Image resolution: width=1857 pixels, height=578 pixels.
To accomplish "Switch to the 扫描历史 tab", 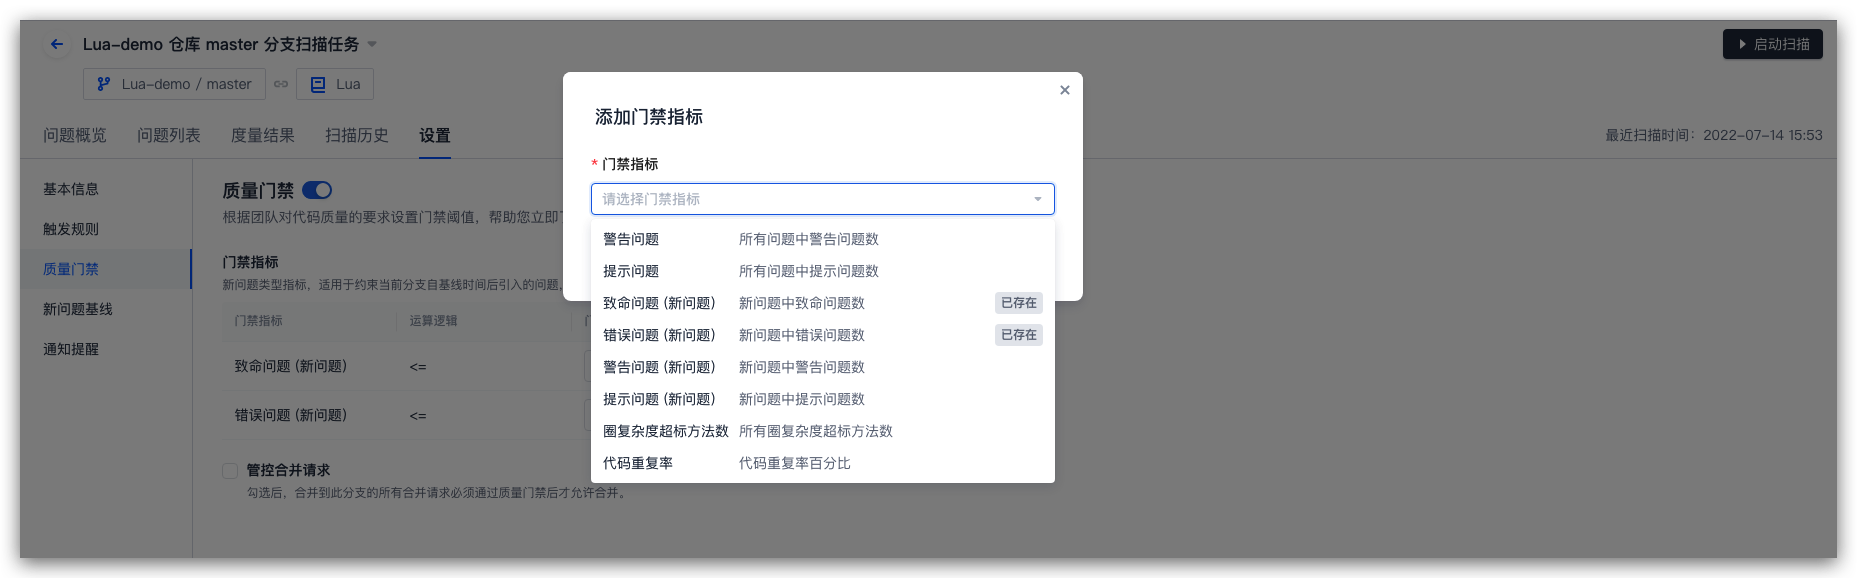I will 357,135.
